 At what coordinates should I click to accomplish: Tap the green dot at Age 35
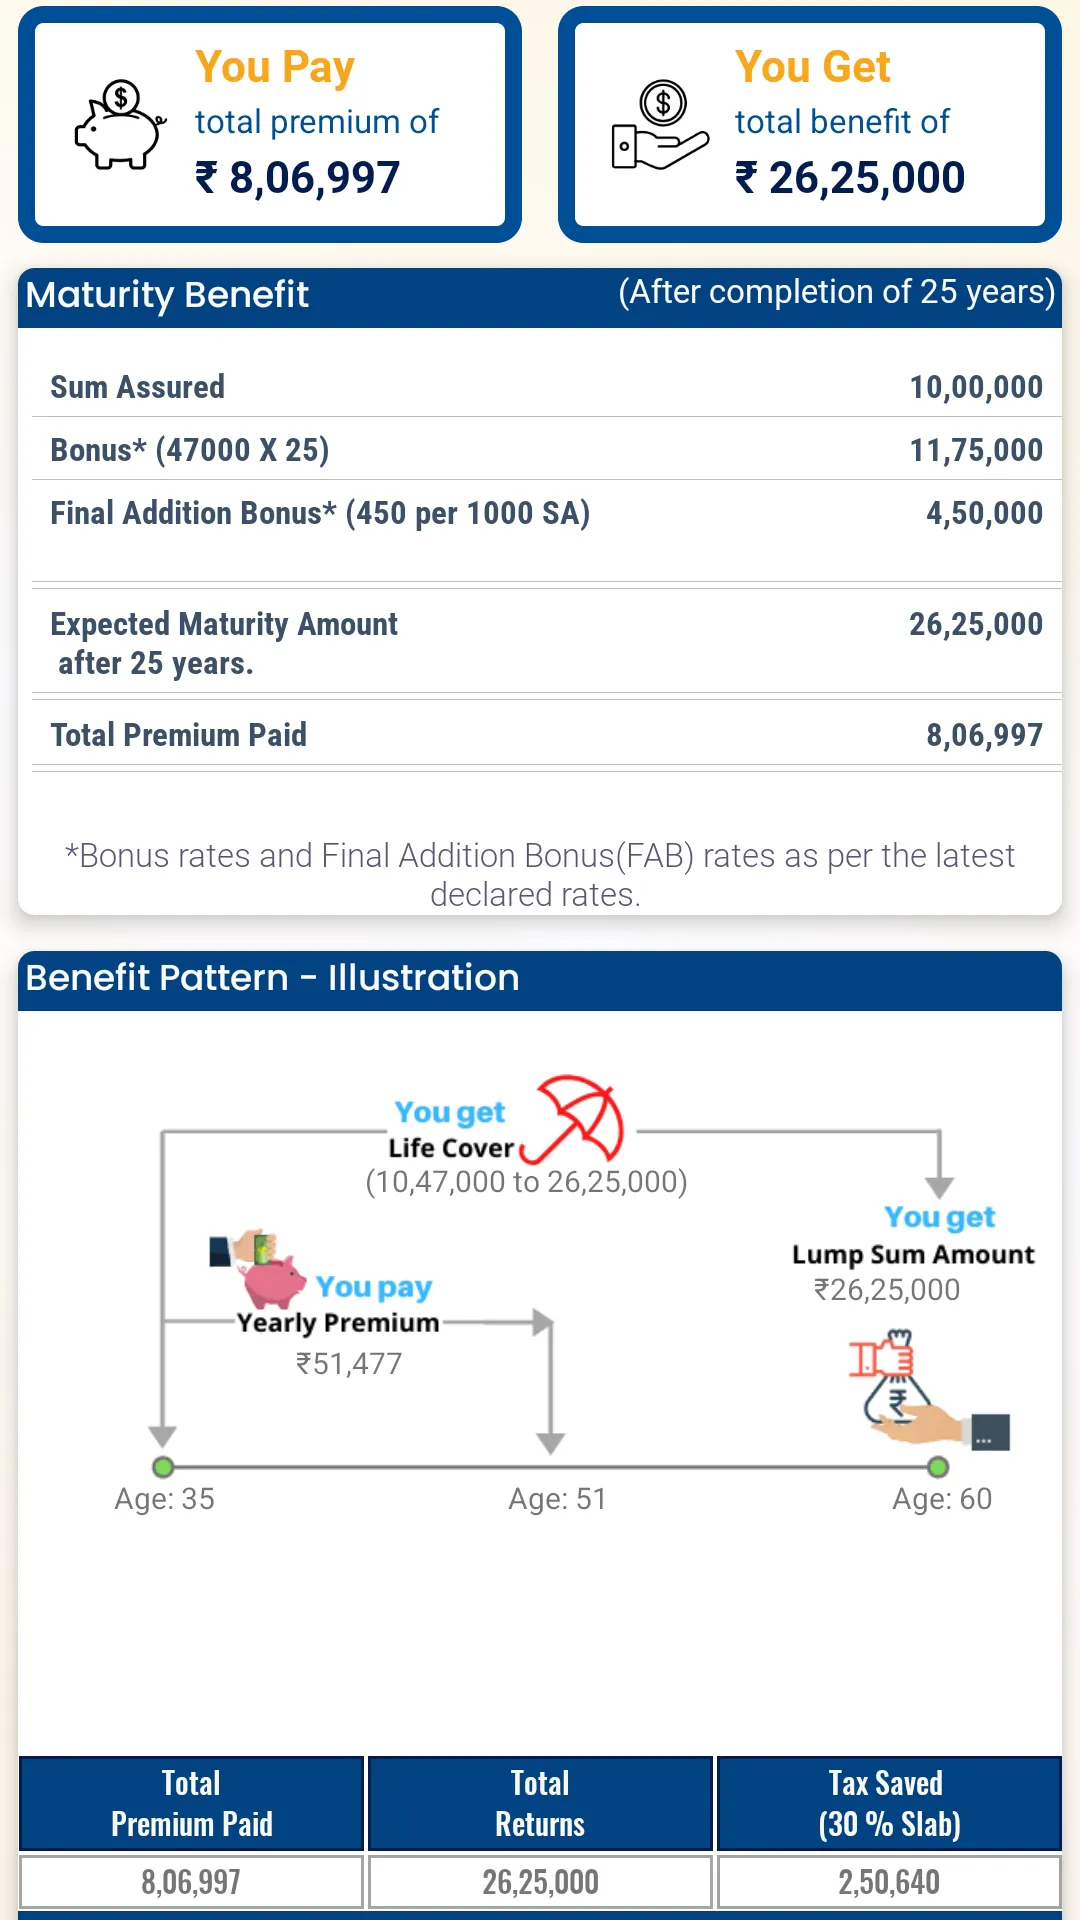(163, 1467)
